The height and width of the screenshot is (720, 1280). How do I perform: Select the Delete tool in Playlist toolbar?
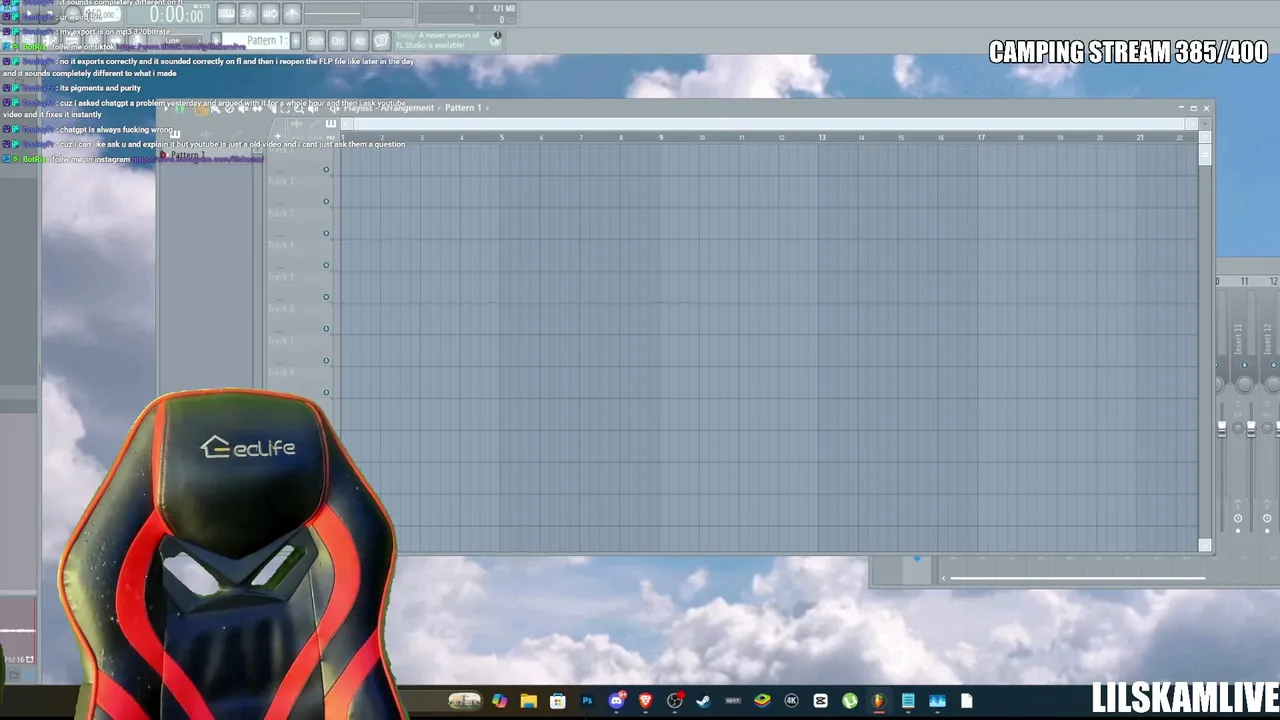click(x=231, y=108)
